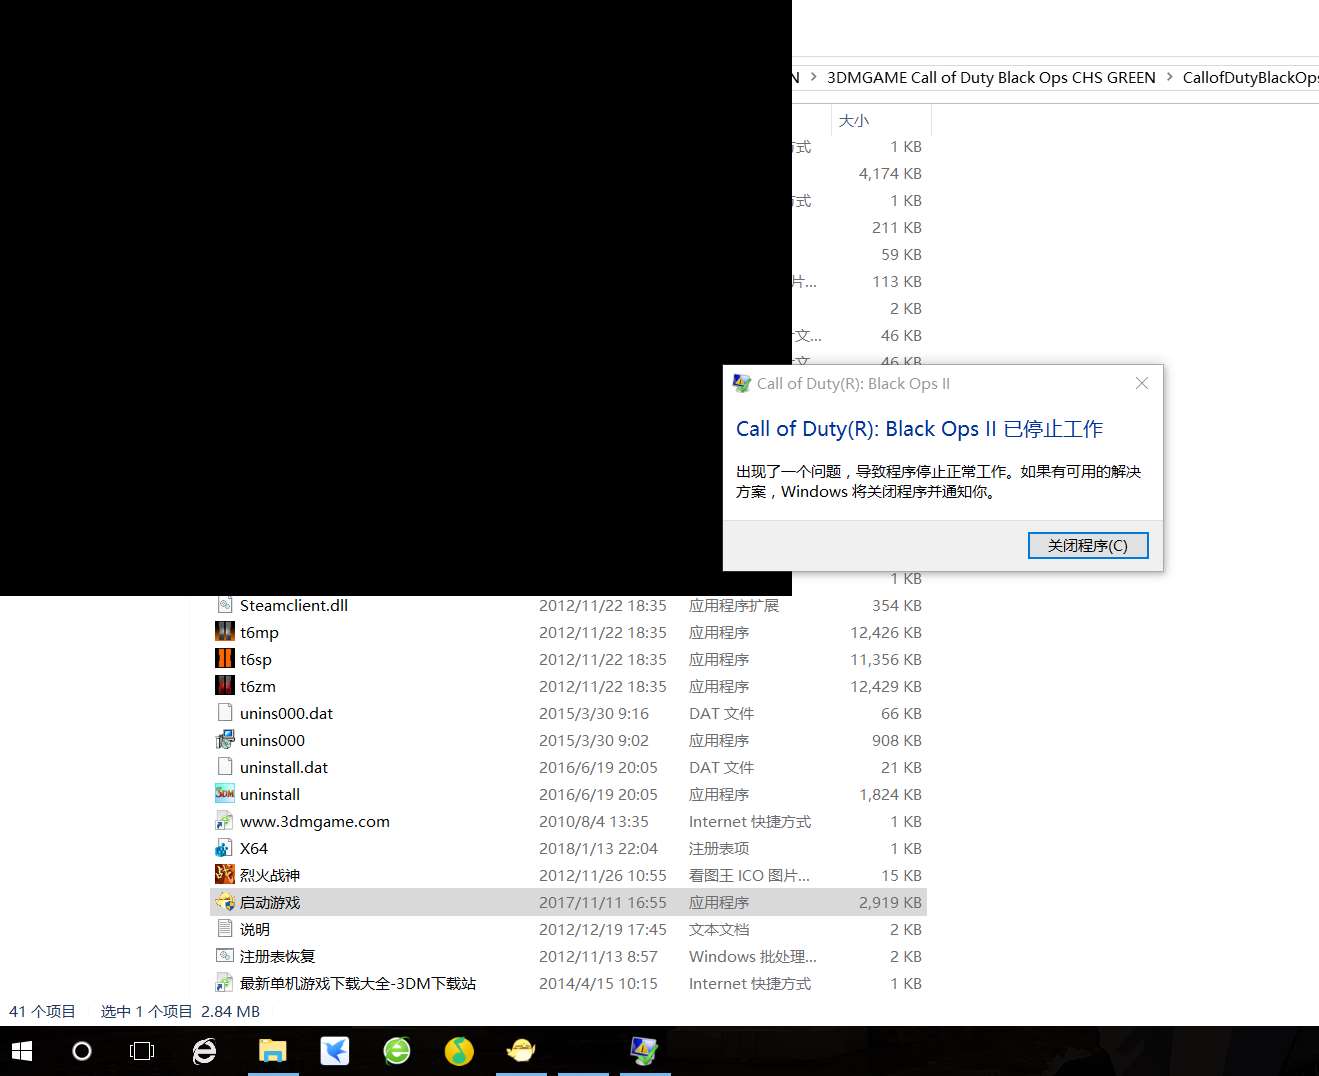Click the date 2018/1/13 22:04
Screen dimensions: 1319x1076
pos(598,848)
